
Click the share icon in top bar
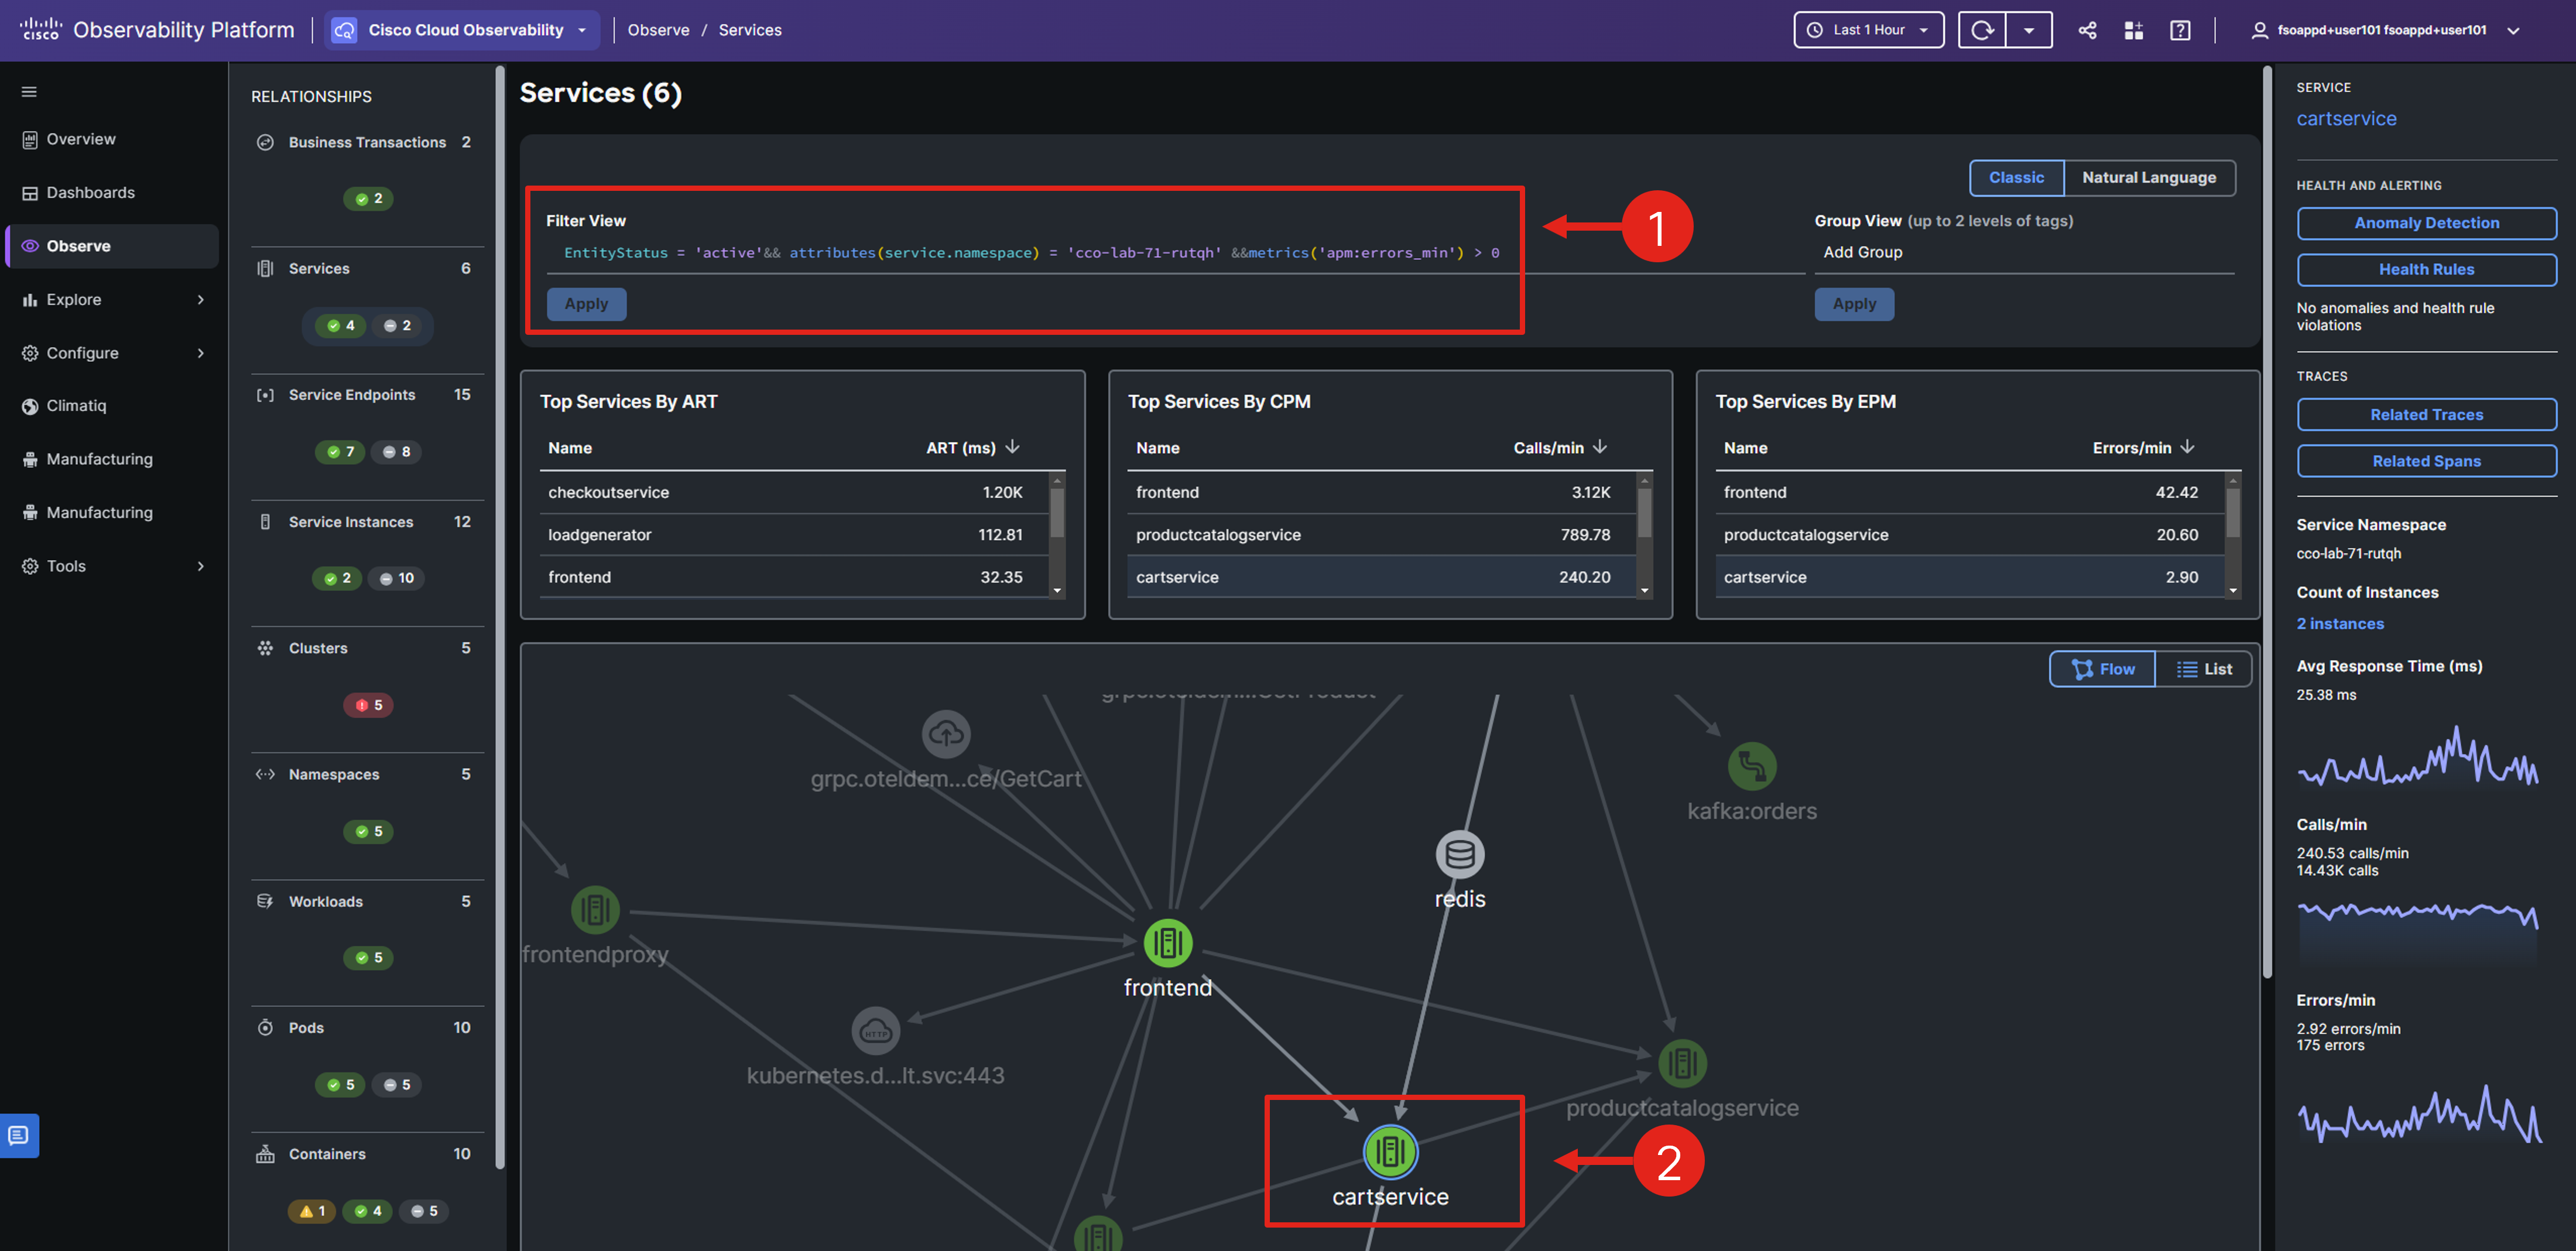(x=2087, y=30)
